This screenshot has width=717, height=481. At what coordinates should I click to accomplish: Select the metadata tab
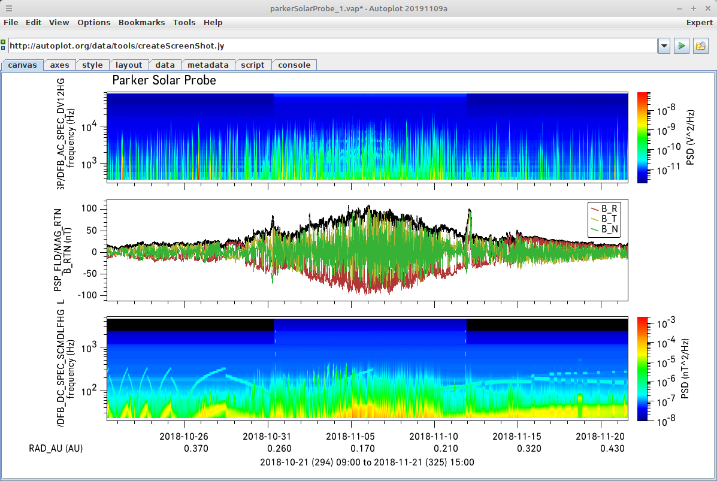click(208, 65)
